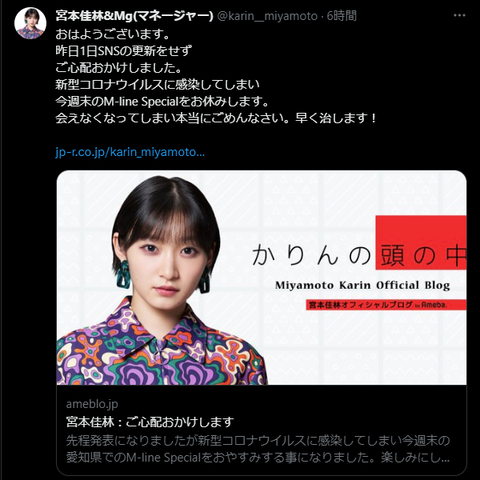Click the Miyamoto Karin Official Blog text
Screen dimensions: 480x480
(363, 286)
